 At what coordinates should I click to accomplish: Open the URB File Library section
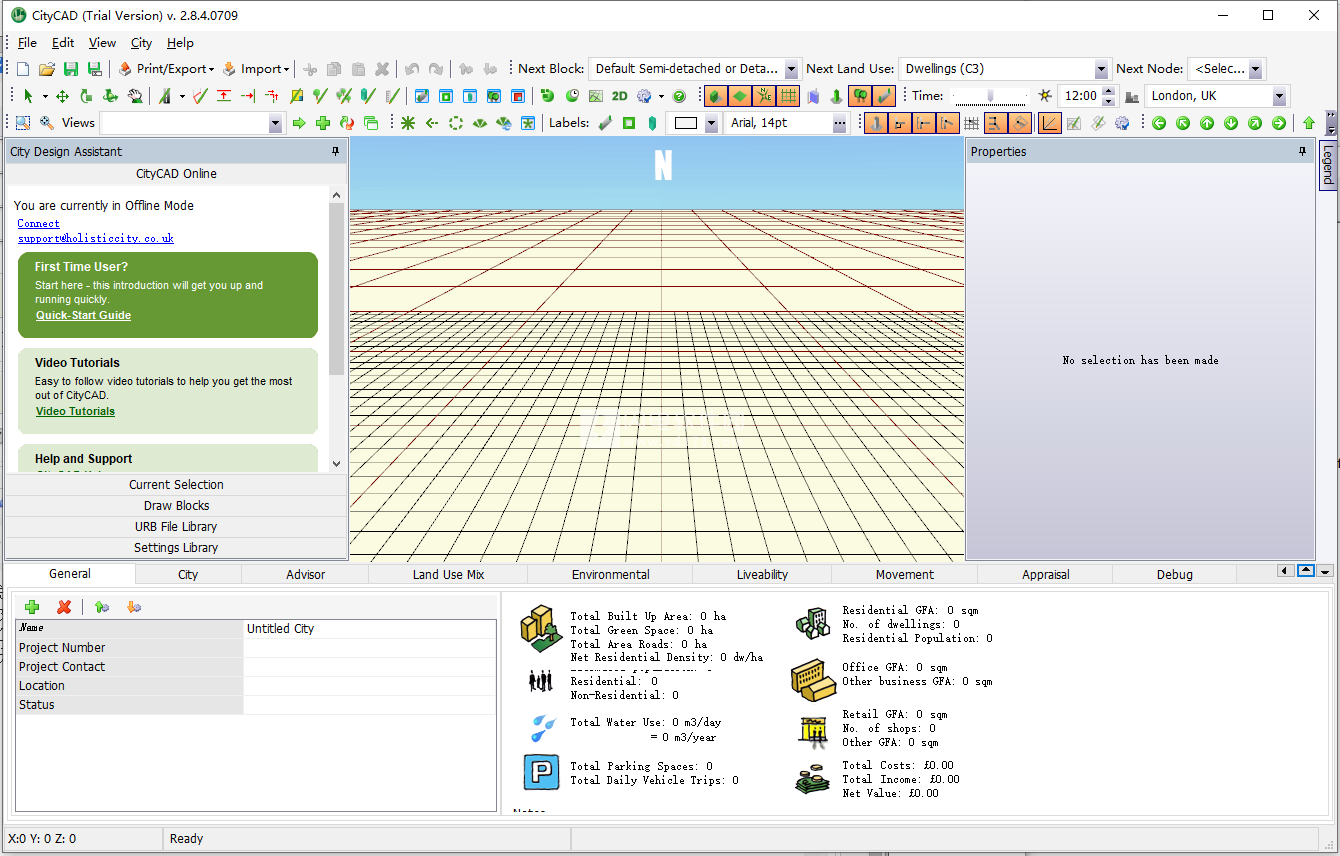pyautogui.click(x=177, y=527)
